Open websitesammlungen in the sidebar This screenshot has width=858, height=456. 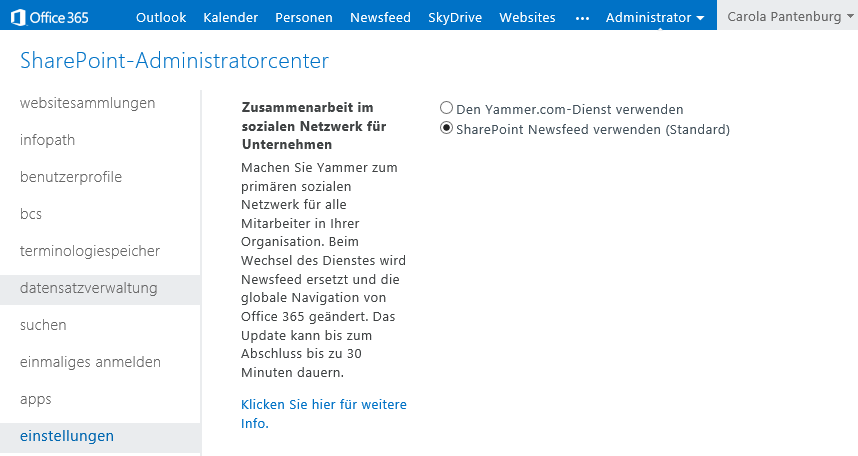coord(88,103)
